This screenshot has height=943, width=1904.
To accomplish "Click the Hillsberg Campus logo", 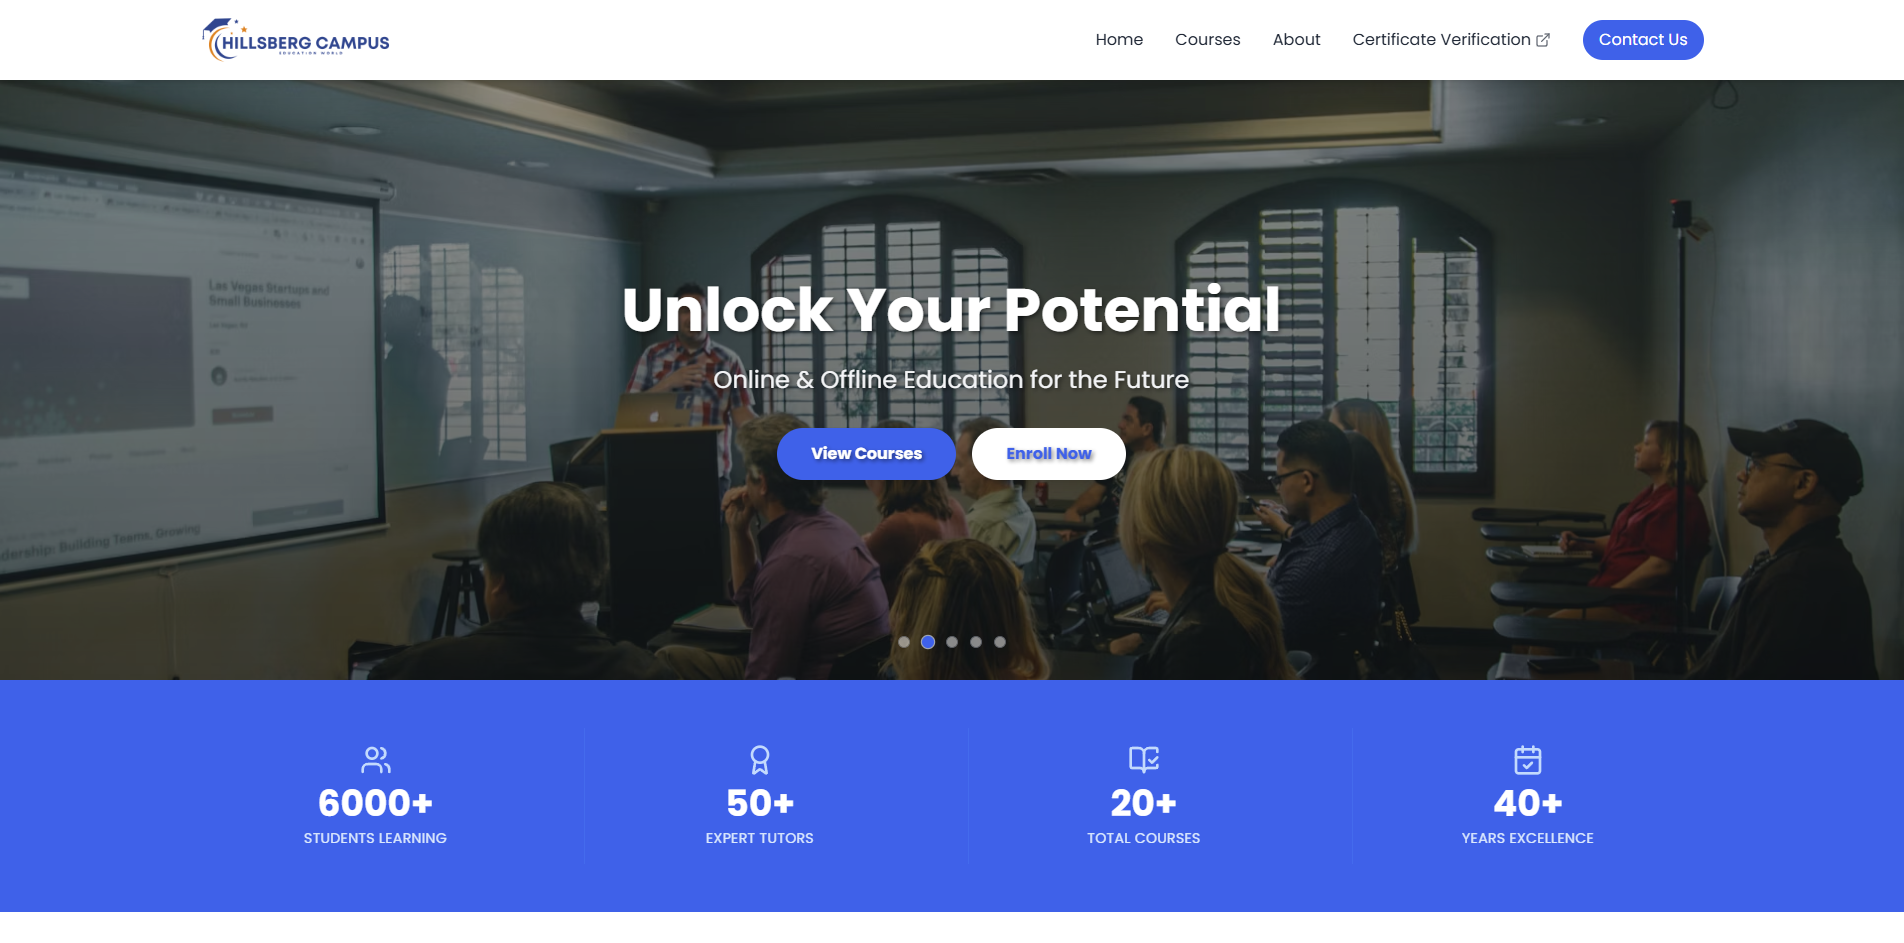I will (x=296, y=40).
